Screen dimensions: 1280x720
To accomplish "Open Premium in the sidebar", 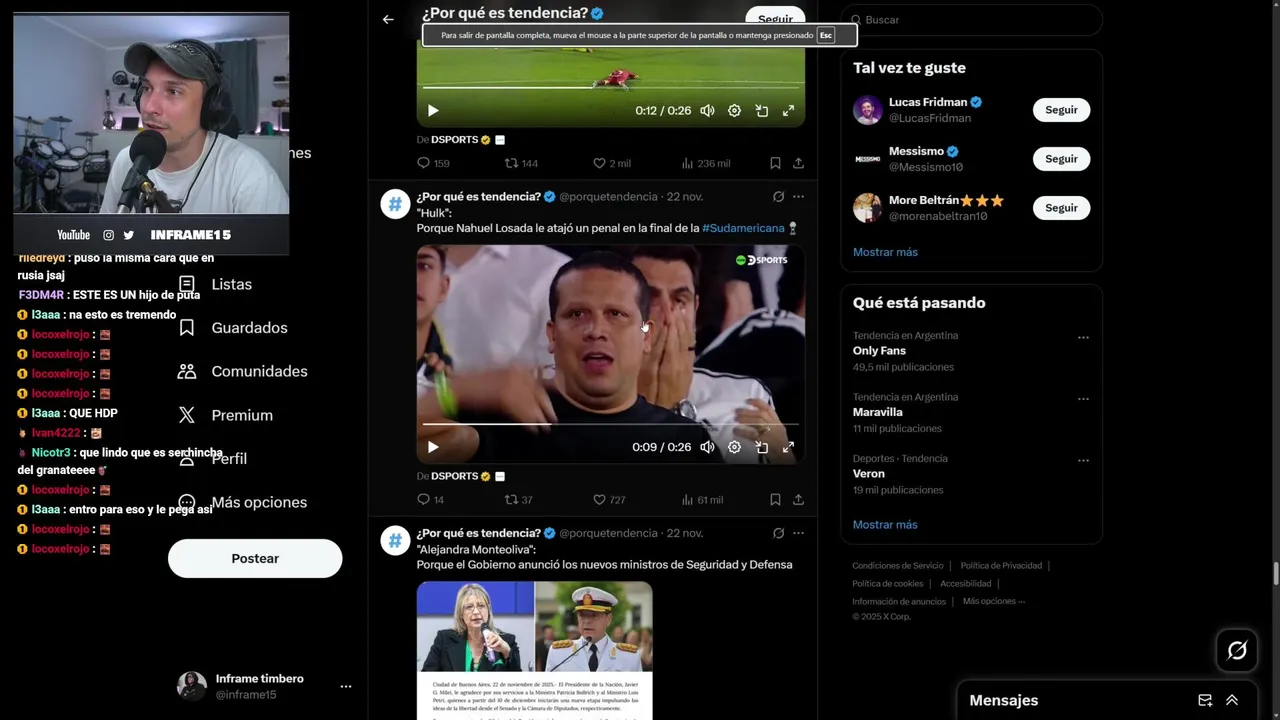I will pos(225,415).
